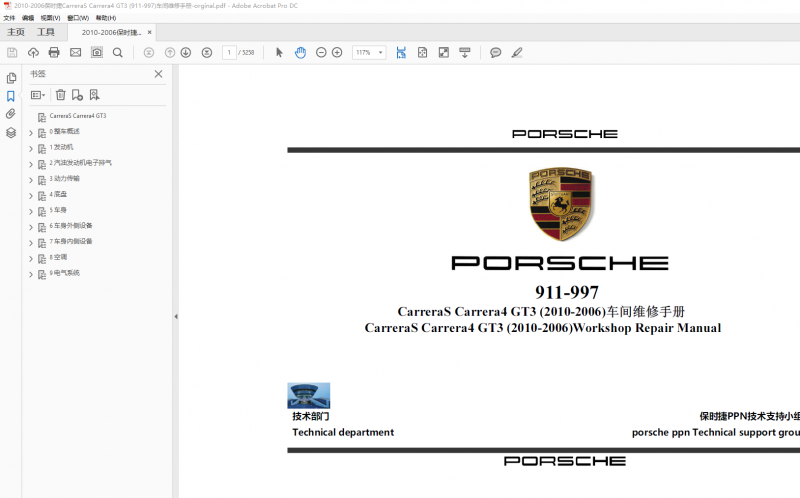
Task: Close the bookmarks panel
Action: (159, 74)
